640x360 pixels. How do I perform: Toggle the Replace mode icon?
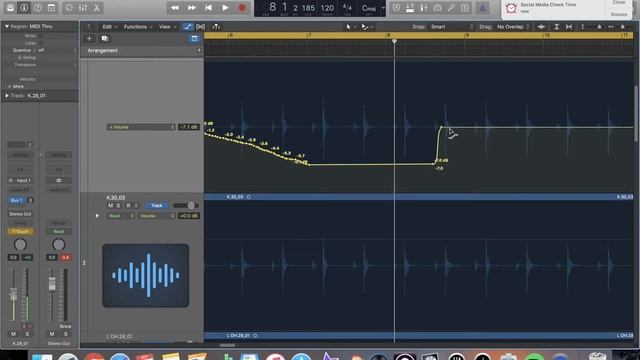pos(396,8)
